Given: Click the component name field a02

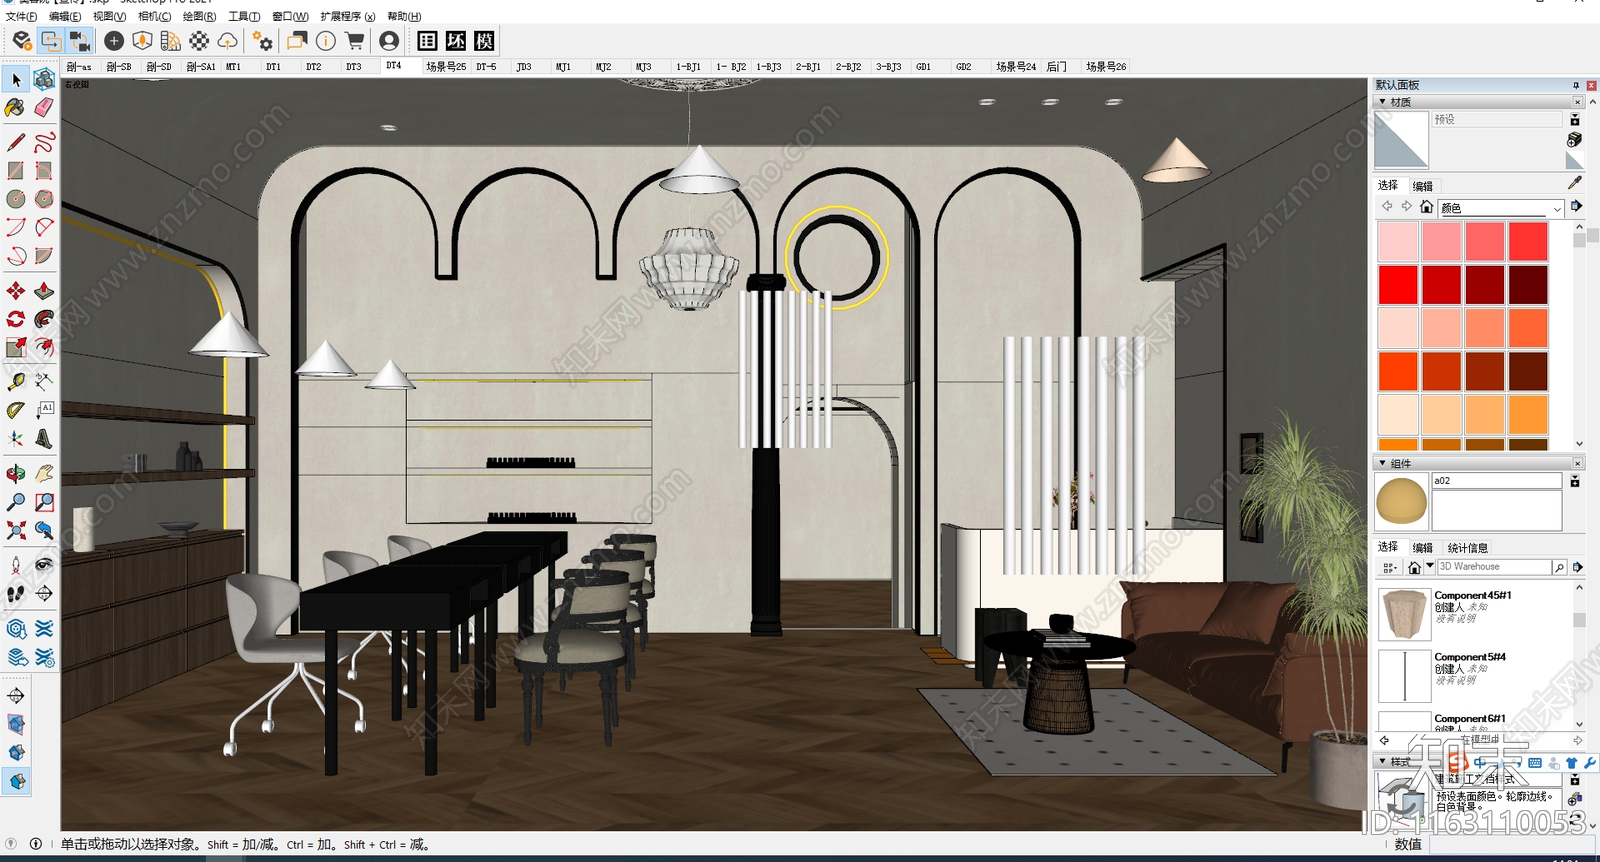Looking at the screenshot, I should point(1496,481).
